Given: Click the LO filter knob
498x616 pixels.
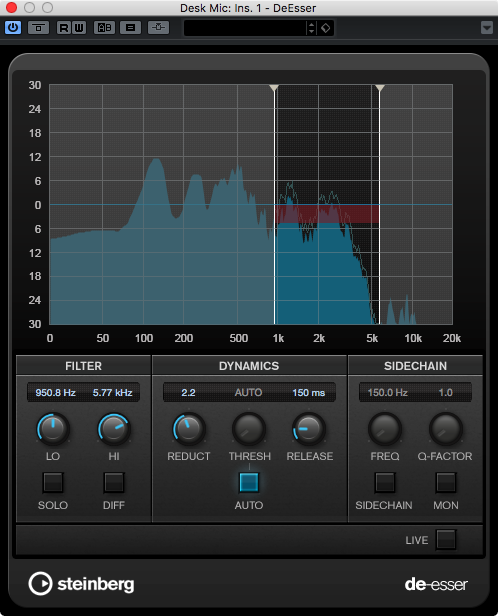Looking at the screenshot, I should 53,429.
